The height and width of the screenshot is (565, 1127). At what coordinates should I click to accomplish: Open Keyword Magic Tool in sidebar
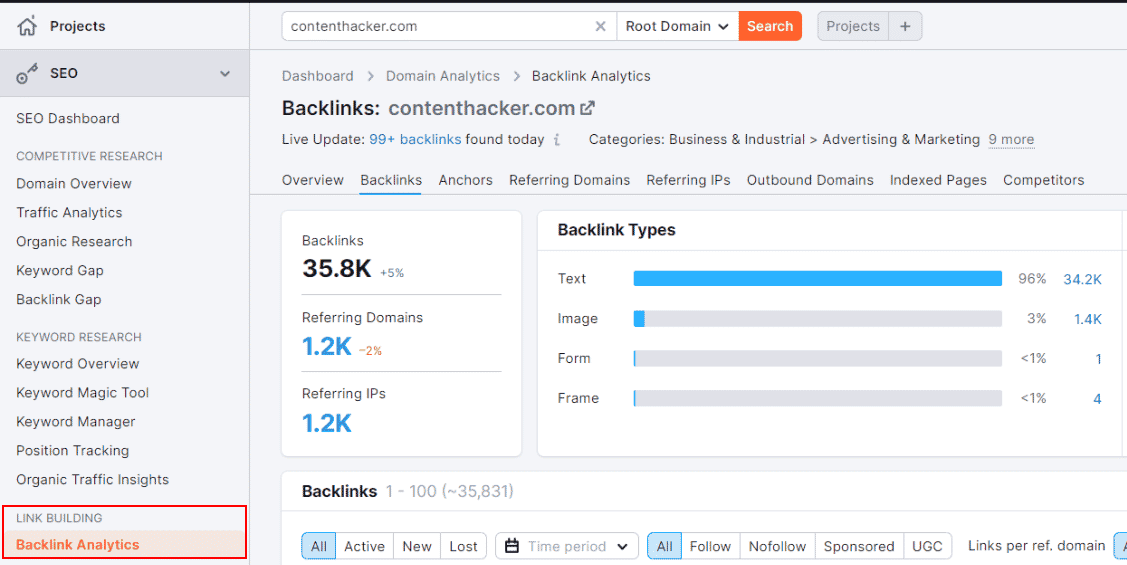coord(83,392)
